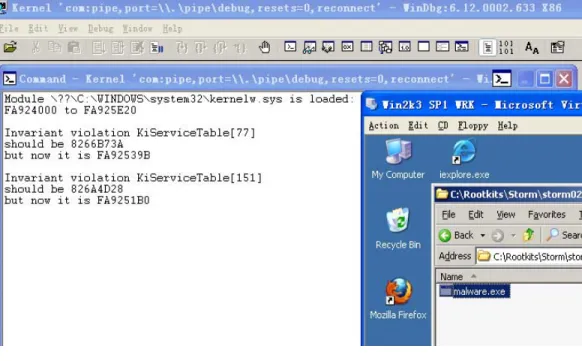Open the Command window from toolbar icon
The width and height of the screenshot is (582, 361).
tap(290, 47)
